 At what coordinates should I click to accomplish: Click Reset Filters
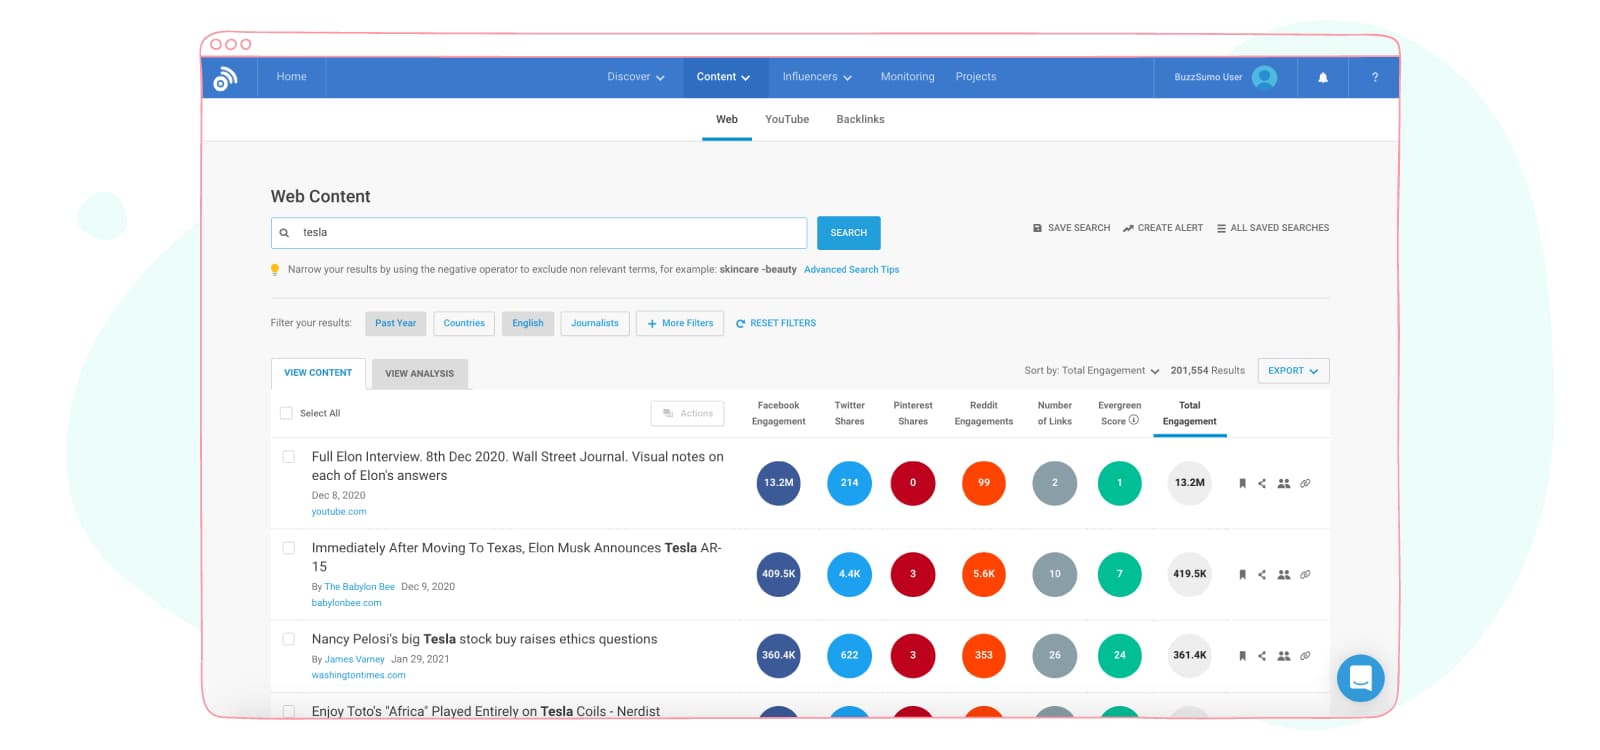pos(776,323)
